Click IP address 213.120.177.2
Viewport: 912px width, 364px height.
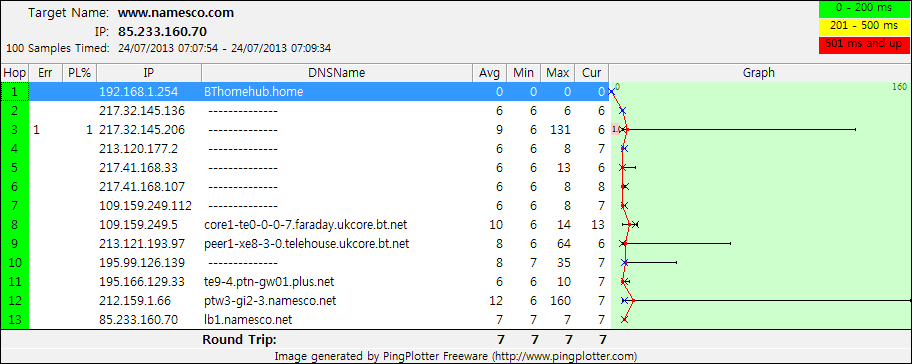point(138,149)
